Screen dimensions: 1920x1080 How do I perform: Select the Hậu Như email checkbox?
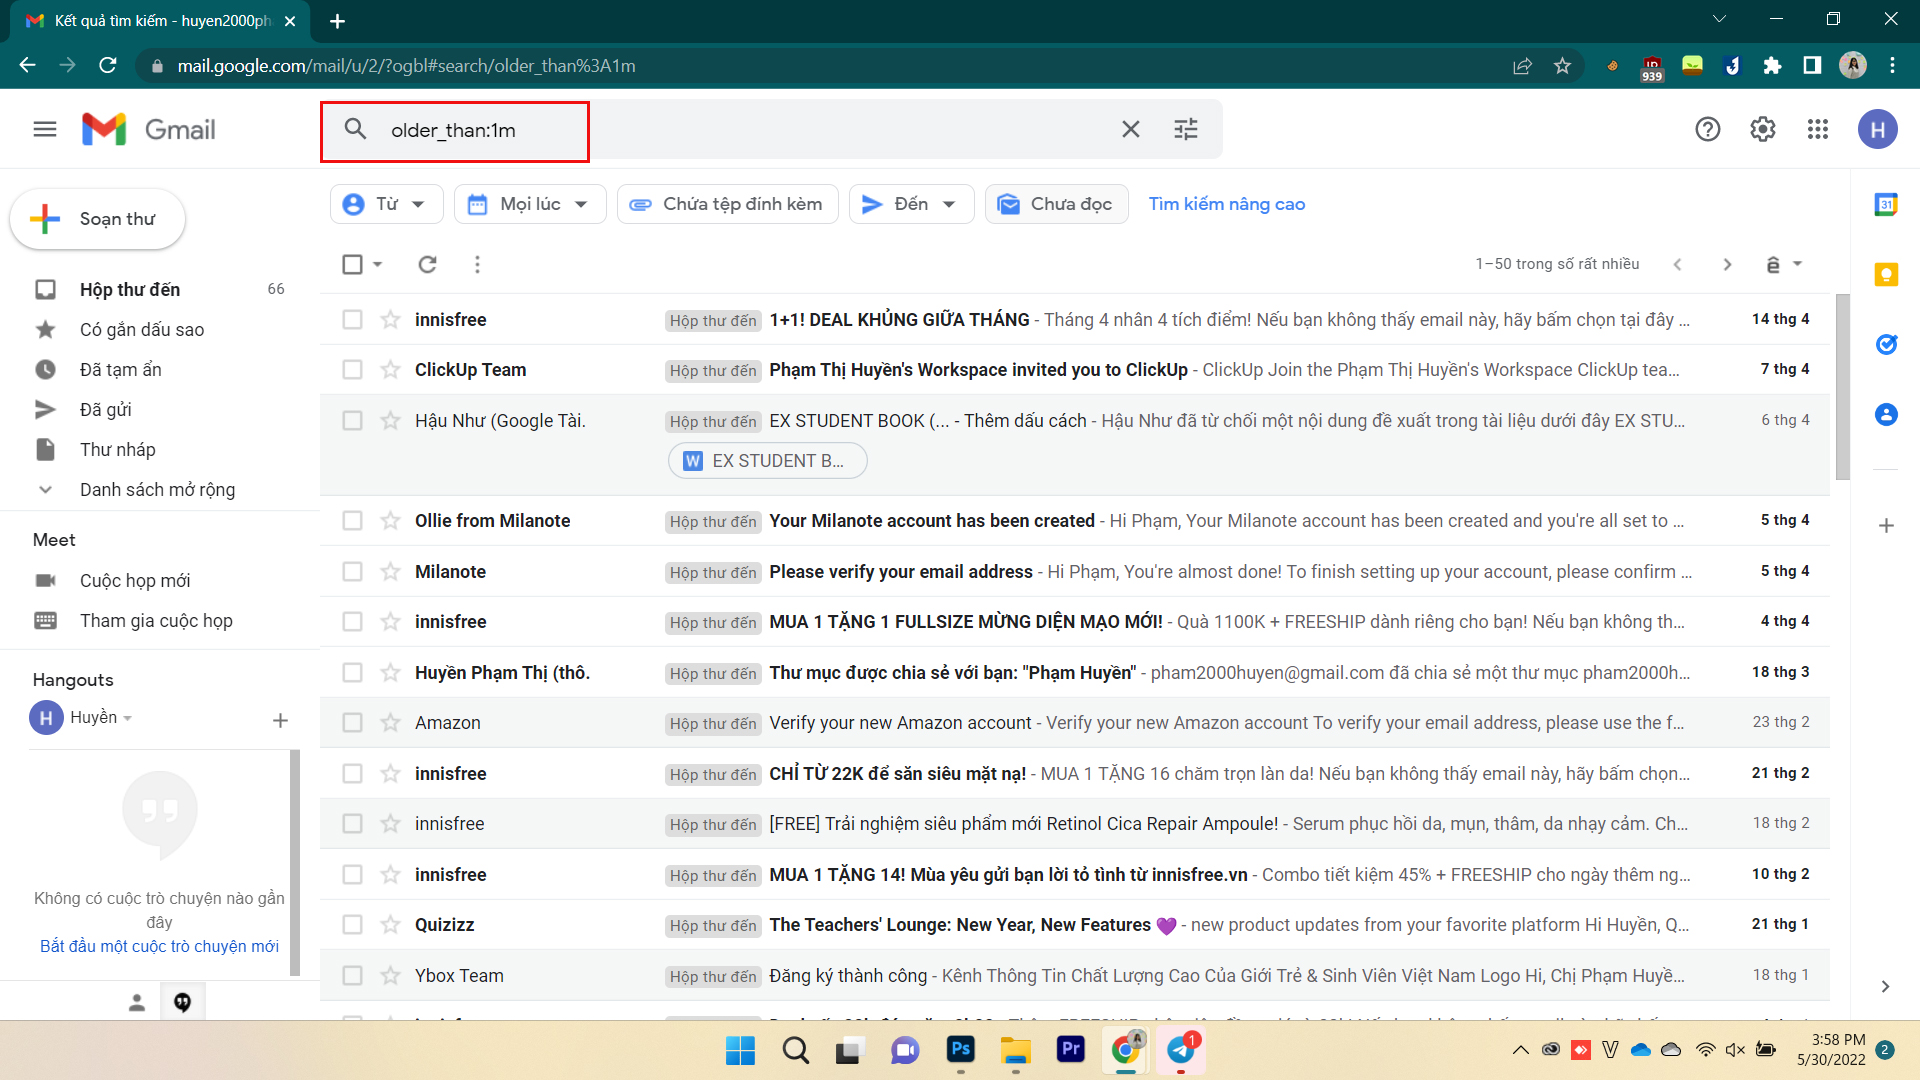click(352, 420)
